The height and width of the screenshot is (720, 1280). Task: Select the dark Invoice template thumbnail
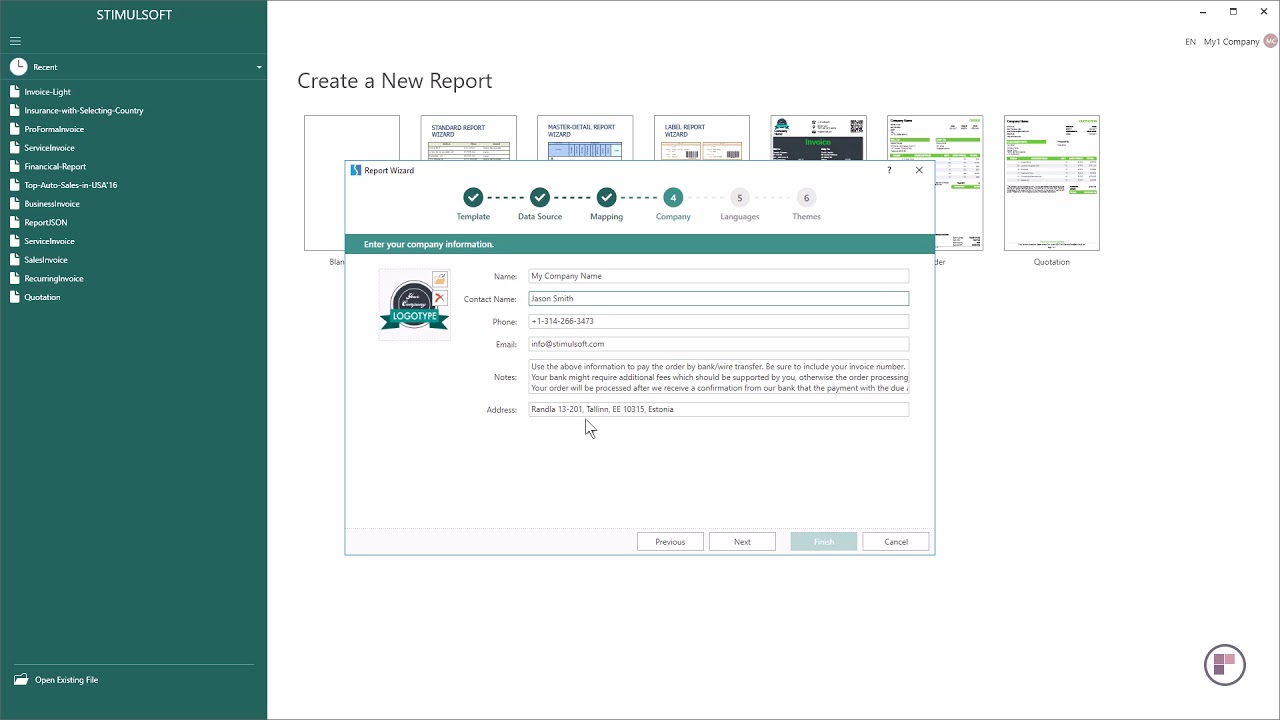point(818,140)
